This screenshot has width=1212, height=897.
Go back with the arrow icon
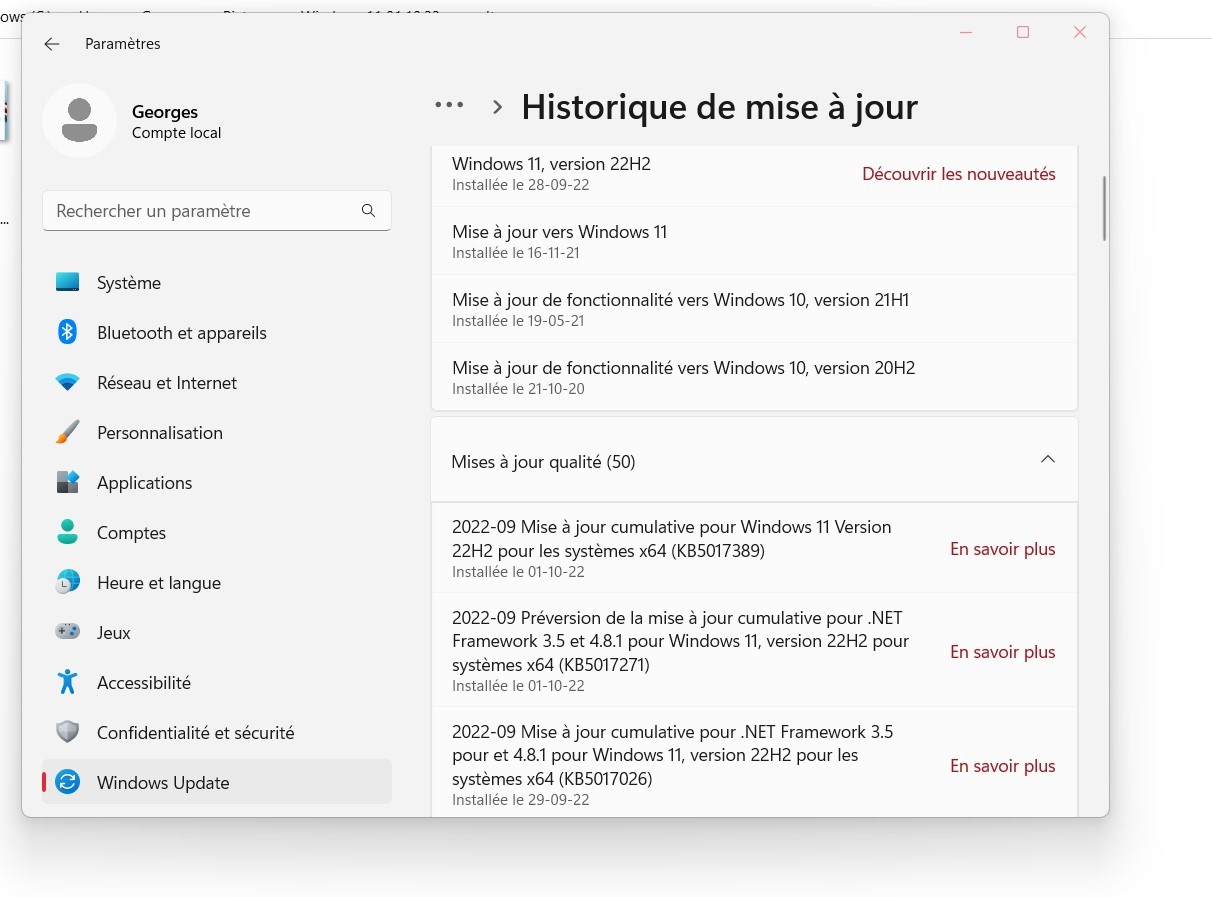click(x=52, y=44)
